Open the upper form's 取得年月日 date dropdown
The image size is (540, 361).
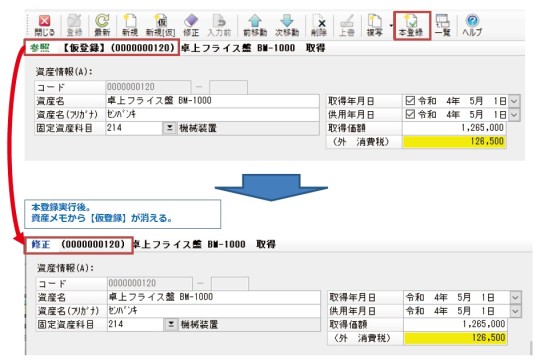514,101
